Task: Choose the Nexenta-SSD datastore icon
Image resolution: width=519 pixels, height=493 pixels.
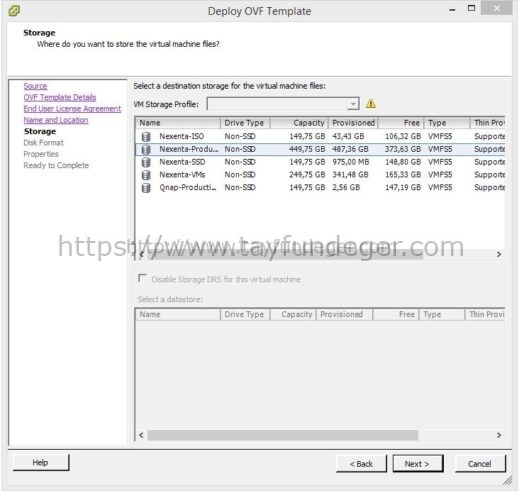Action: (146, 162)
